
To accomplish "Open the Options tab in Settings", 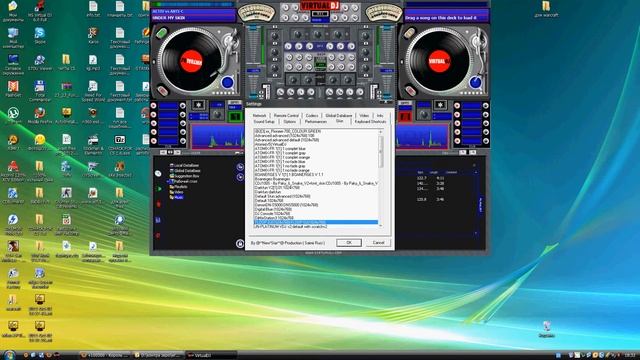I will 289,122.
